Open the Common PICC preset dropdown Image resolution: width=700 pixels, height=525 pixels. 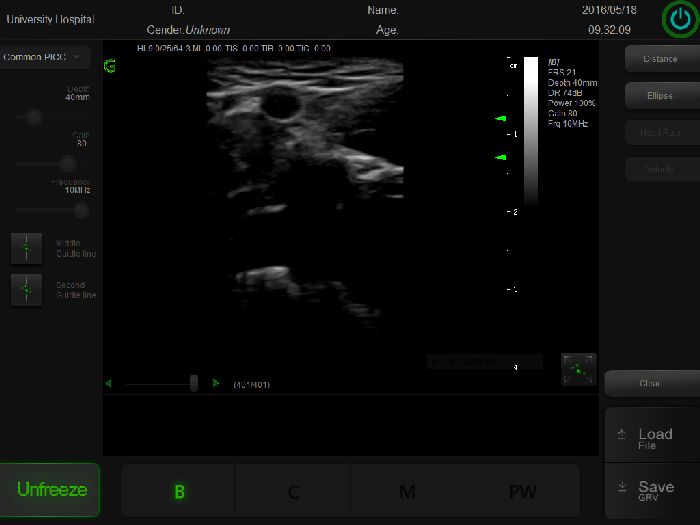(46, 57)
